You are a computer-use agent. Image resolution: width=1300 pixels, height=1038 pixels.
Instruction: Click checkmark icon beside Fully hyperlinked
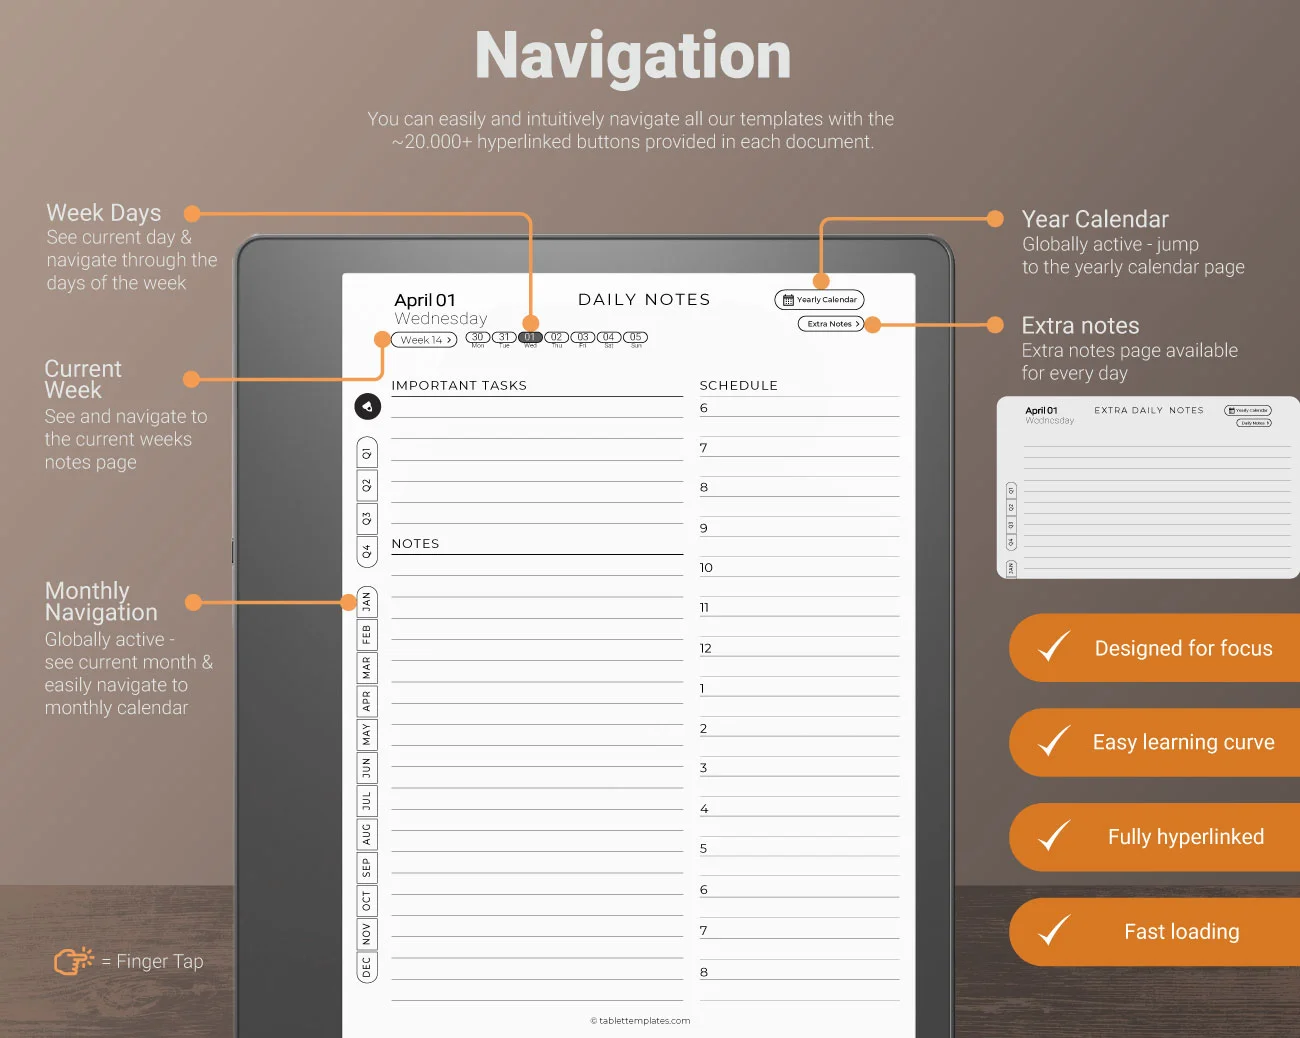coord(1053,836)
